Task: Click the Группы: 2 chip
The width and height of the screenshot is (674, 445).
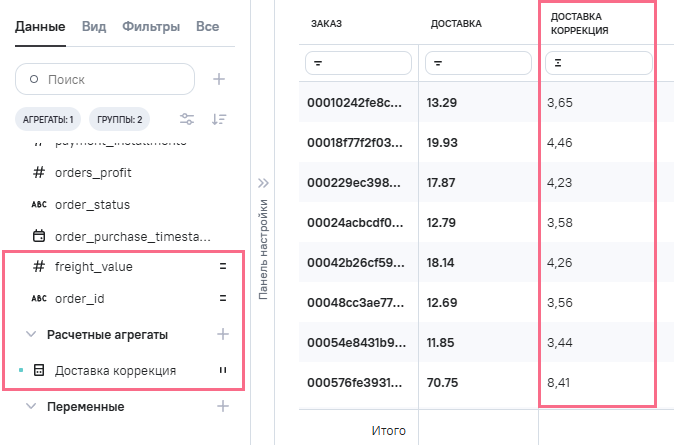Action: [119, 119]
